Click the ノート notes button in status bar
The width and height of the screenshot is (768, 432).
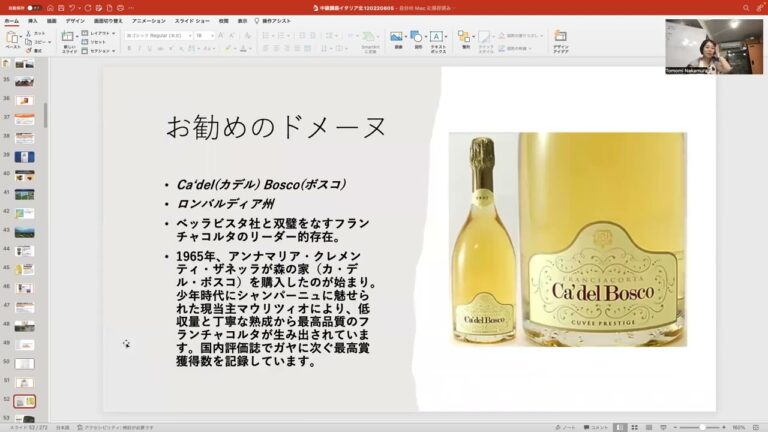point(565,428)
